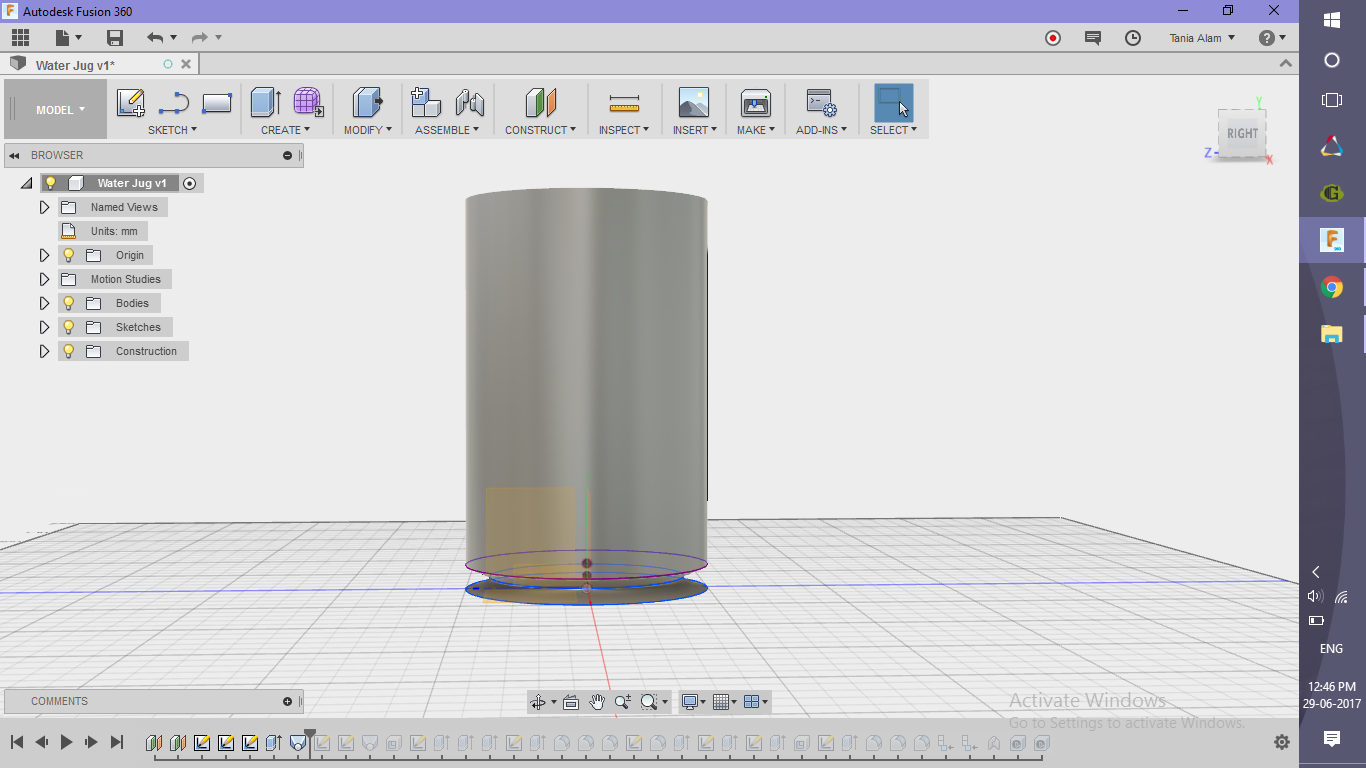Click the Scripts and Add-Ins icon
The image size is (1366, 768).
[x=821, y=102]
